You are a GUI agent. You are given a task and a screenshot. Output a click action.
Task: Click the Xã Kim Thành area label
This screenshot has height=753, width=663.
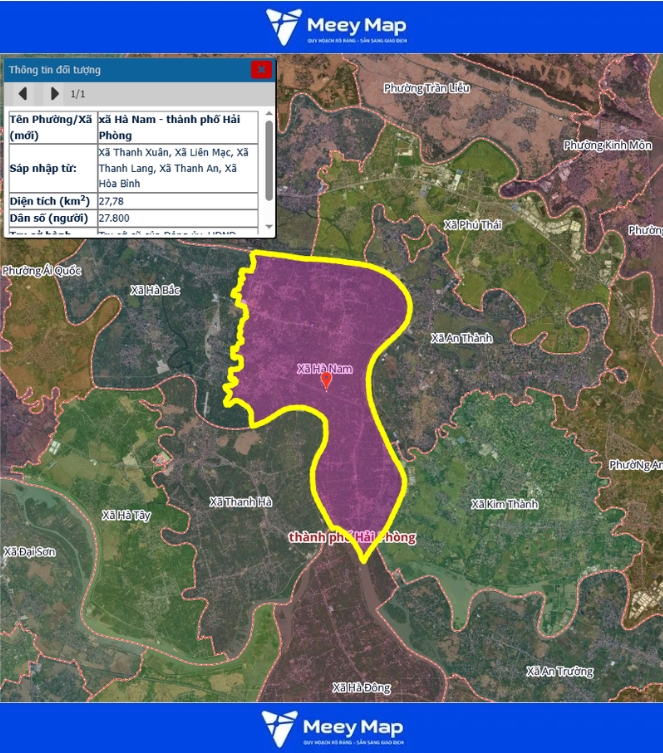(504, 504)
